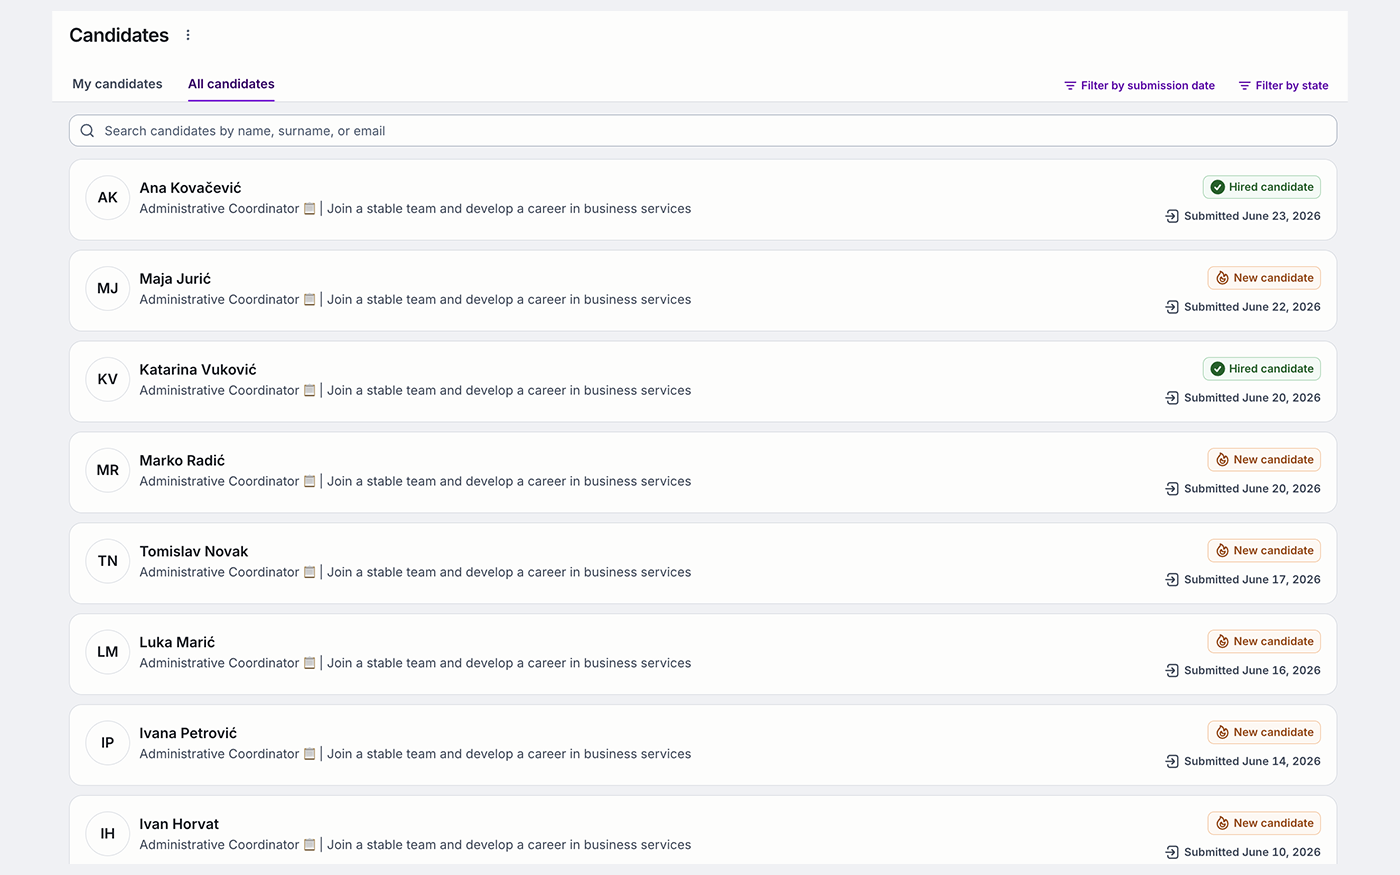Click submission icon next to June 23, 2026

(x=1172, y=216)
